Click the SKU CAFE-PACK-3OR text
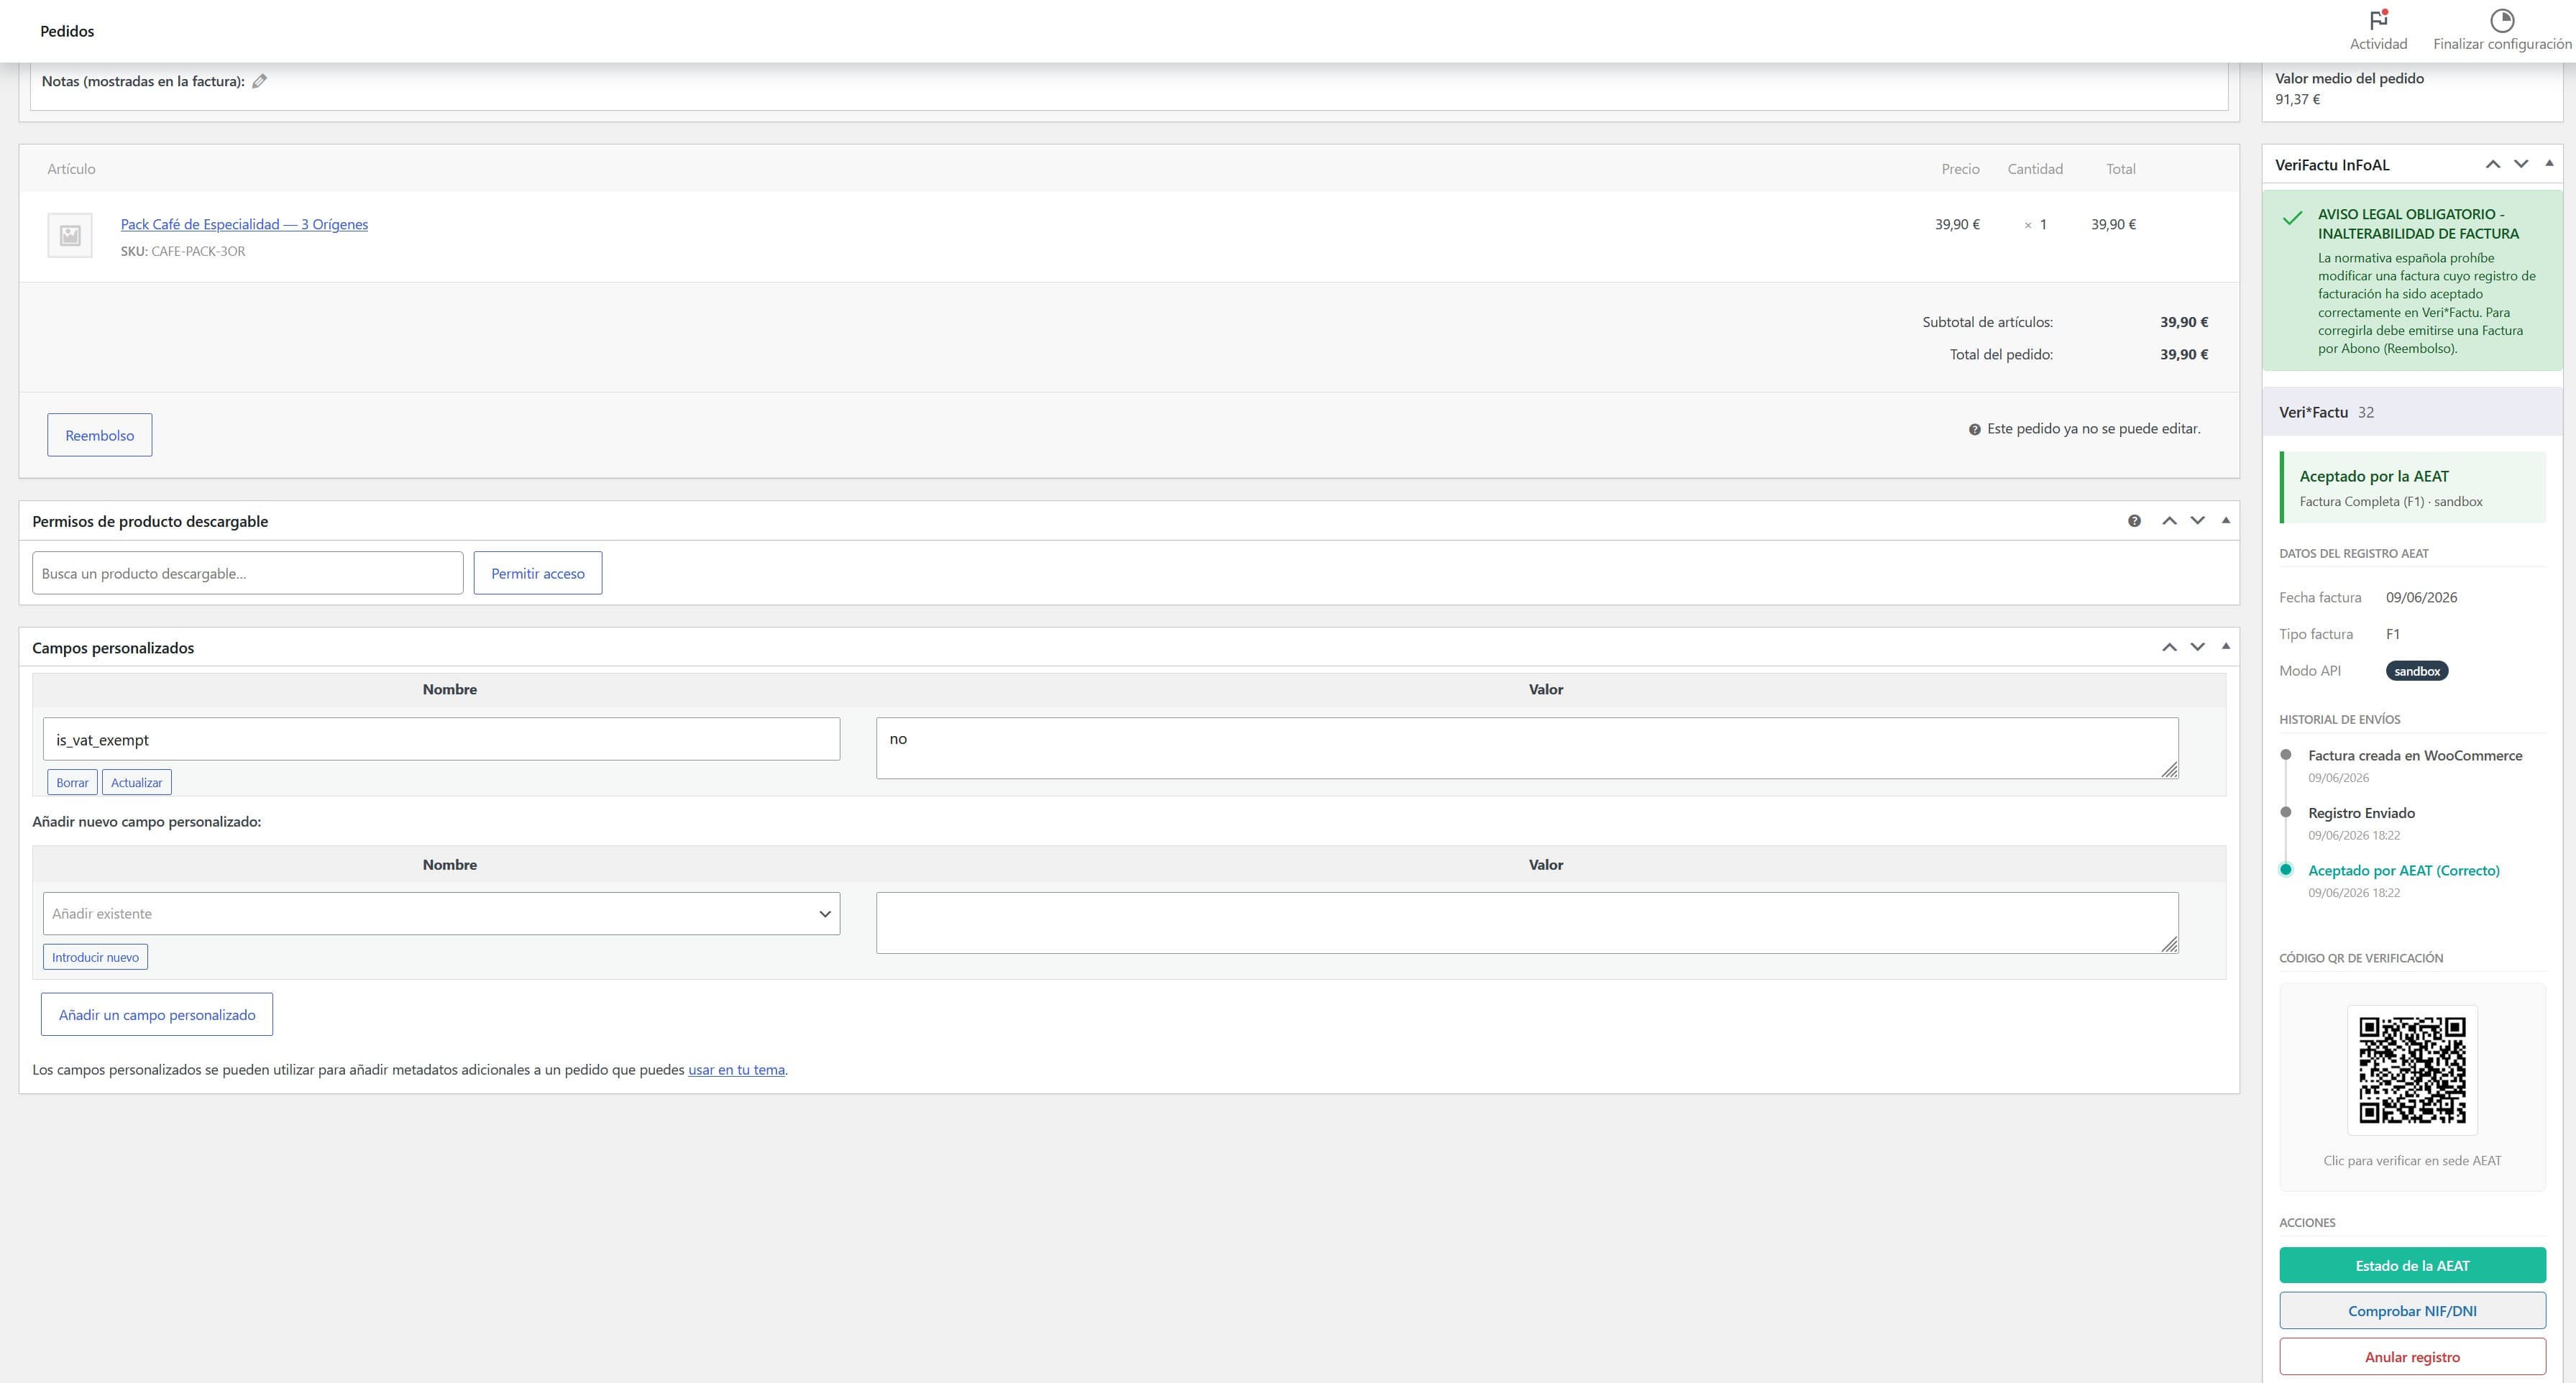The height and width of the screenshot is (1383, 2576). [x=183, y=251]
